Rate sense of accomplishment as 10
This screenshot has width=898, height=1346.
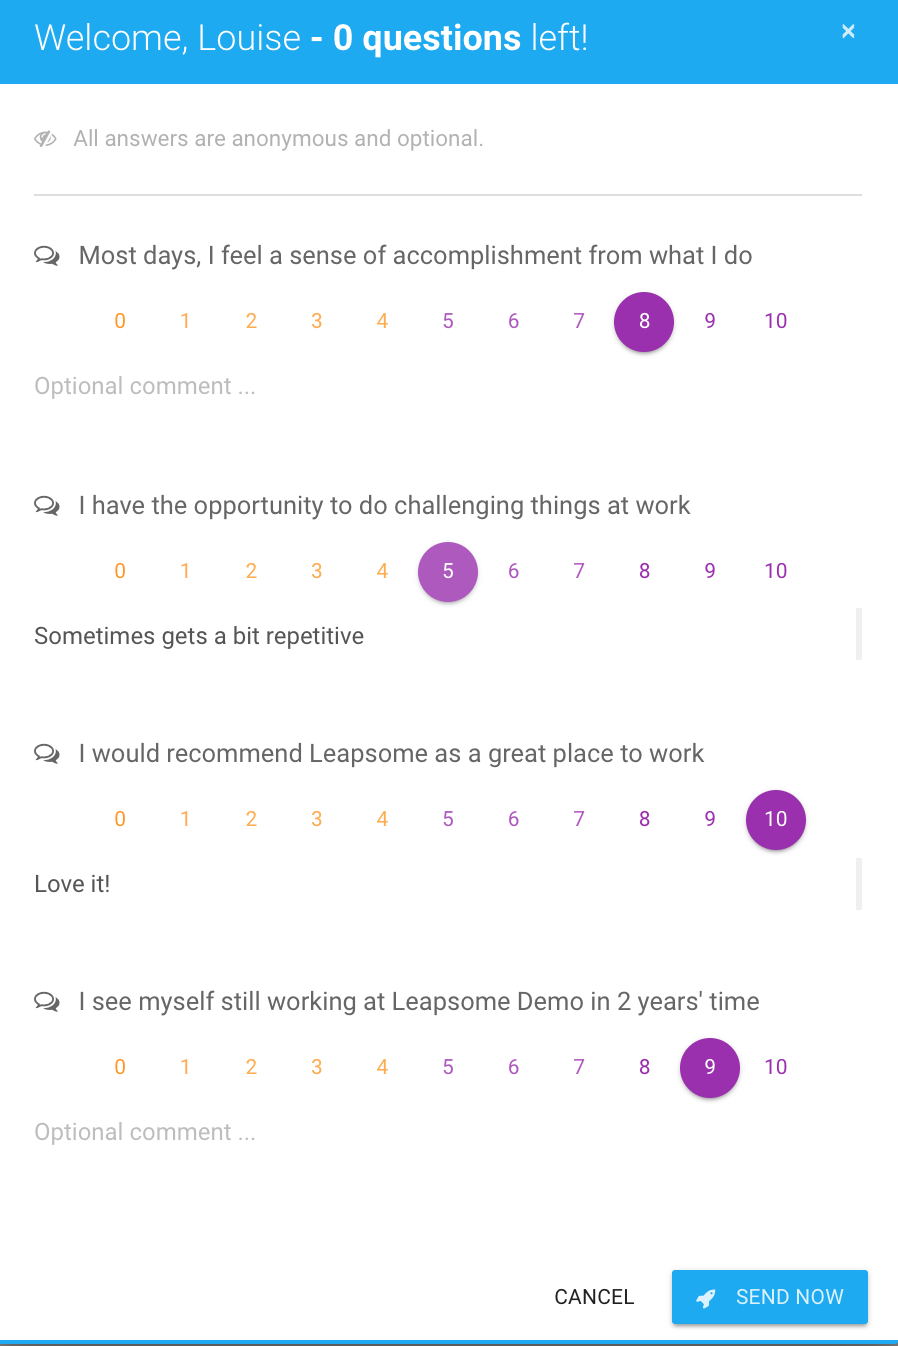tap(776, 321)
